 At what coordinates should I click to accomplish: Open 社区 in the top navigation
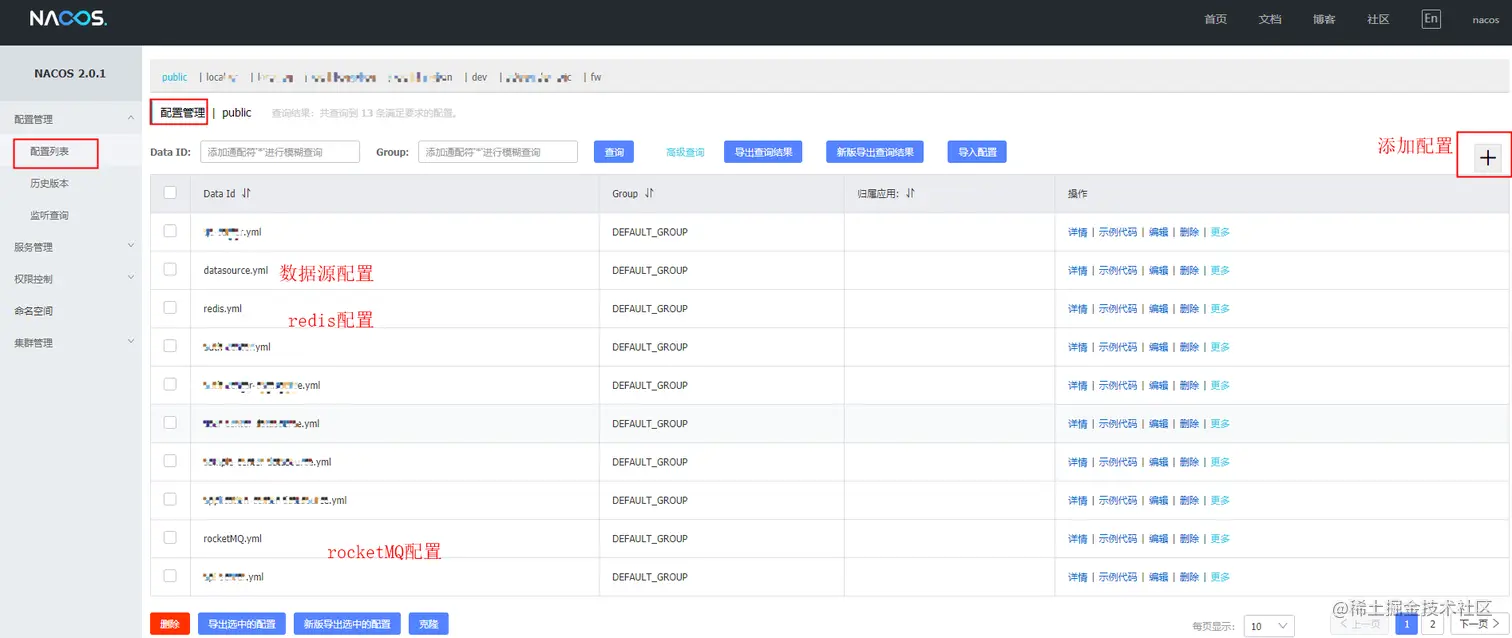[x=1378, y=19]
